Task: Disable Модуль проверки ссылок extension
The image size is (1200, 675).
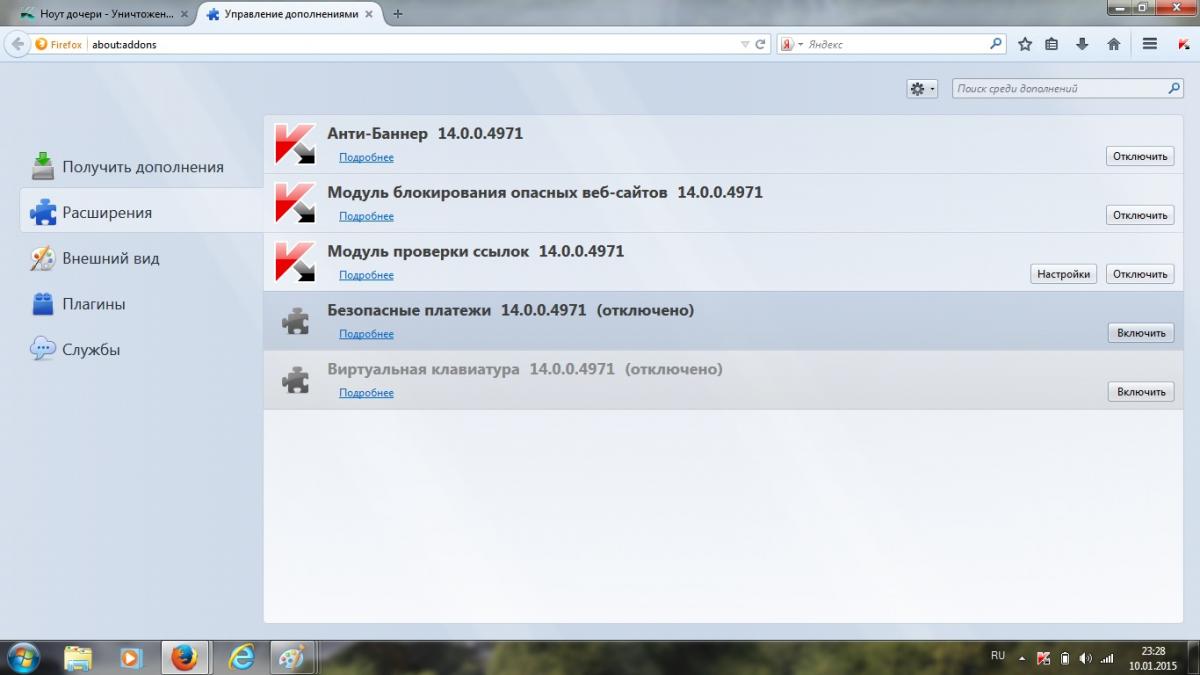Action: pyautogui.click(x=1140, y=274)
